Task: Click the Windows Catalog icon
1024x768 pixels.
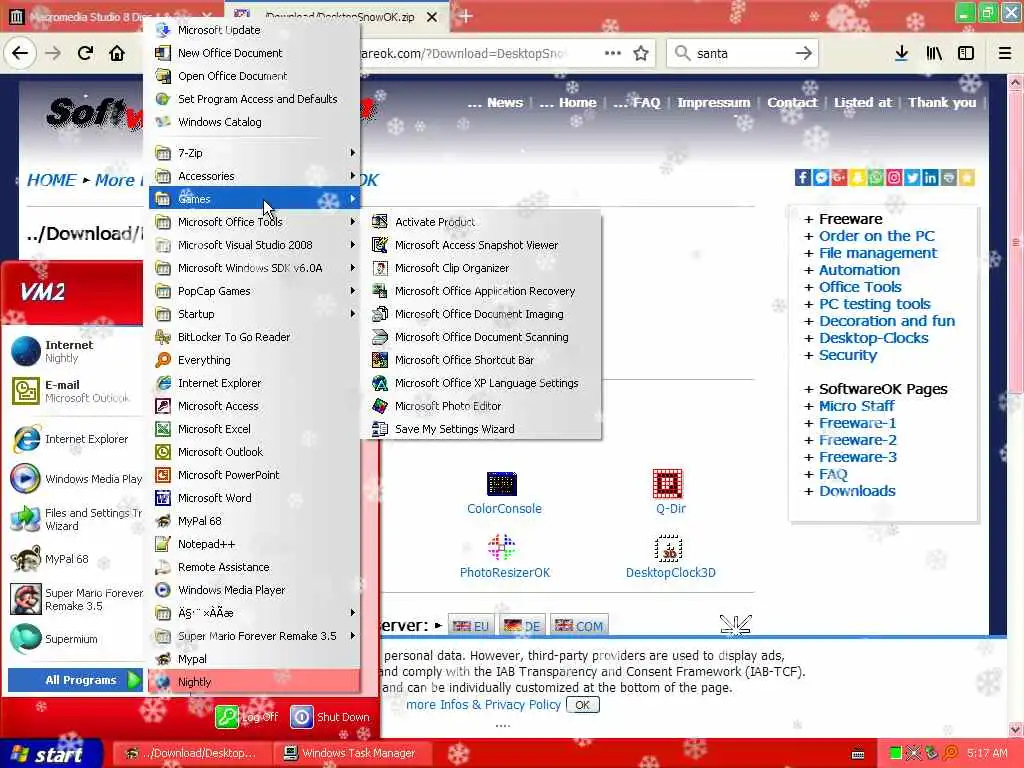Action: (x=163, y=121)
